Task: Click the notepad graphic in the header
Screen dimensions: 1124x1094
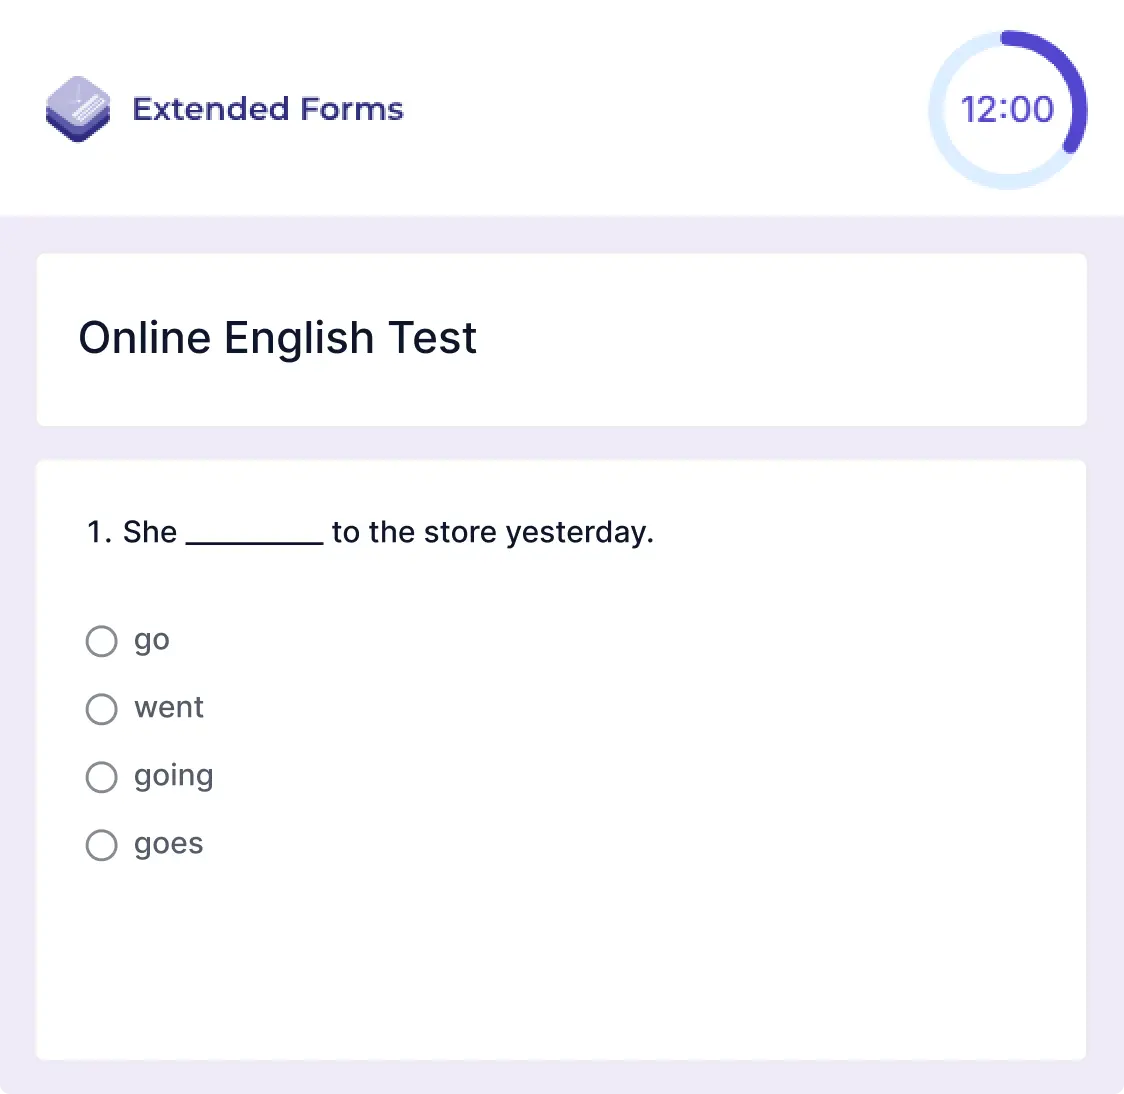Action: pyautogui.click(x=78, y=110)
